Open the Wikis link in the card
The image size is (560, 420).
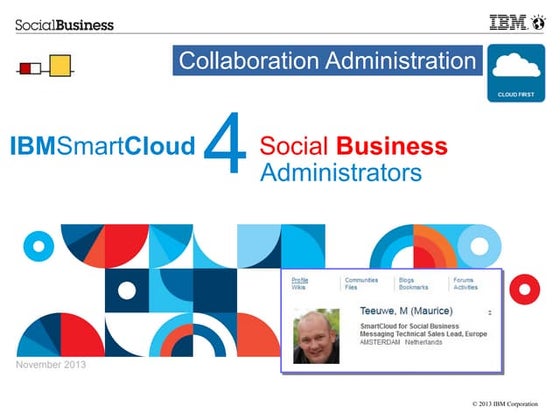click(299, 287)
